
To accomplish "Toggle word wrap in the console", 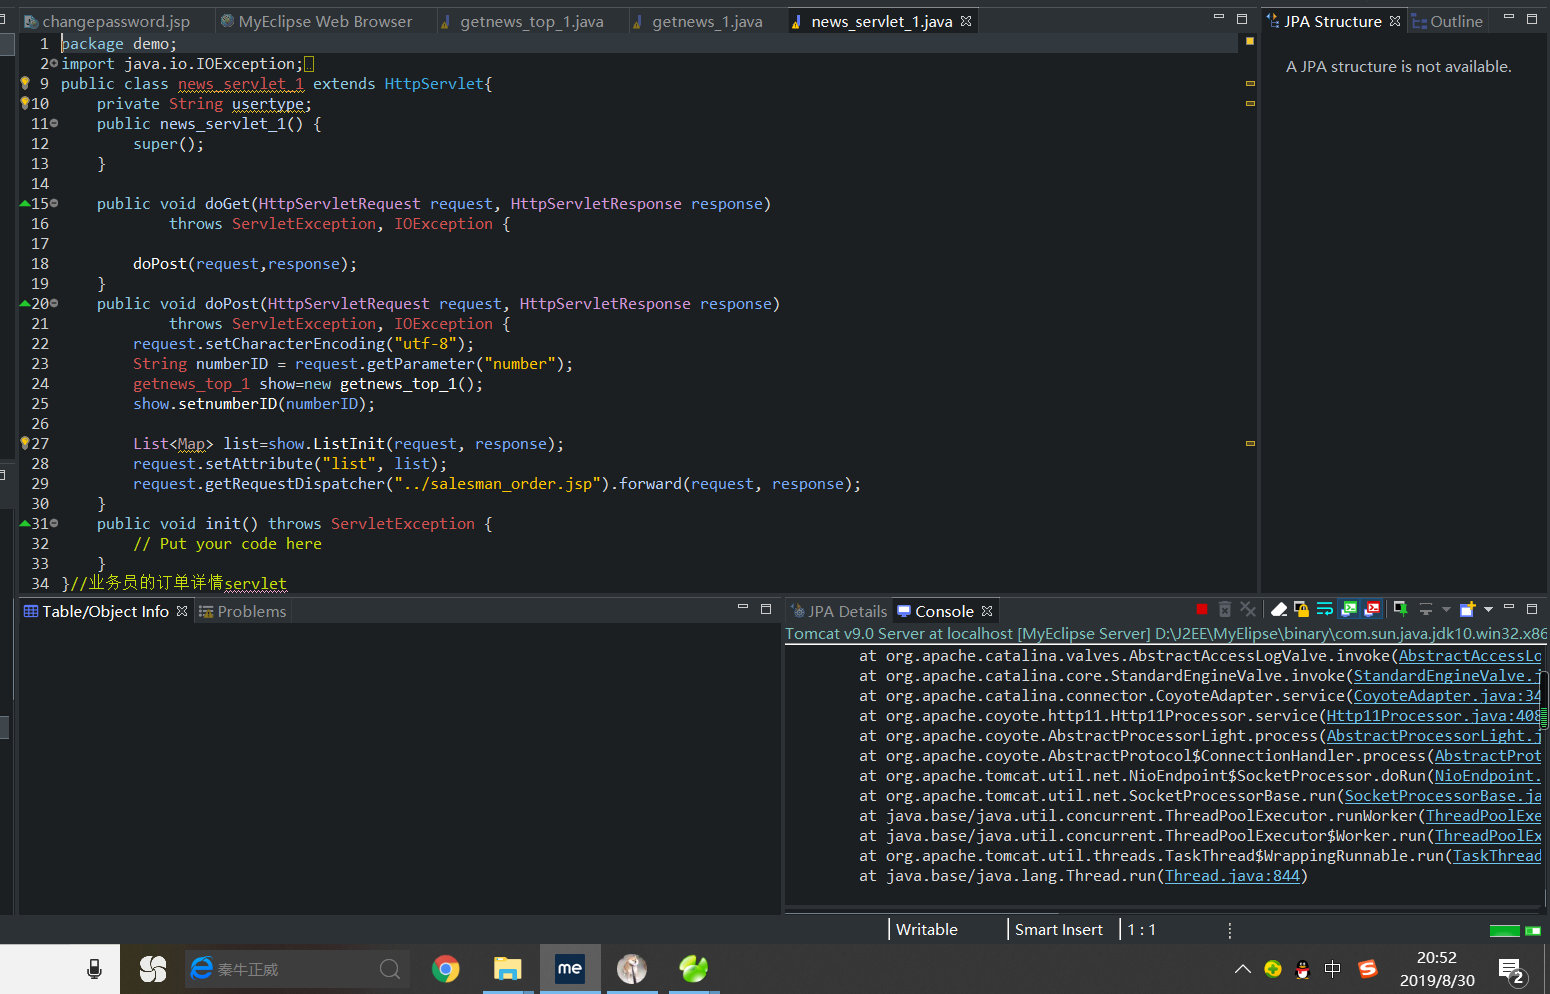I will [1325, 609].
